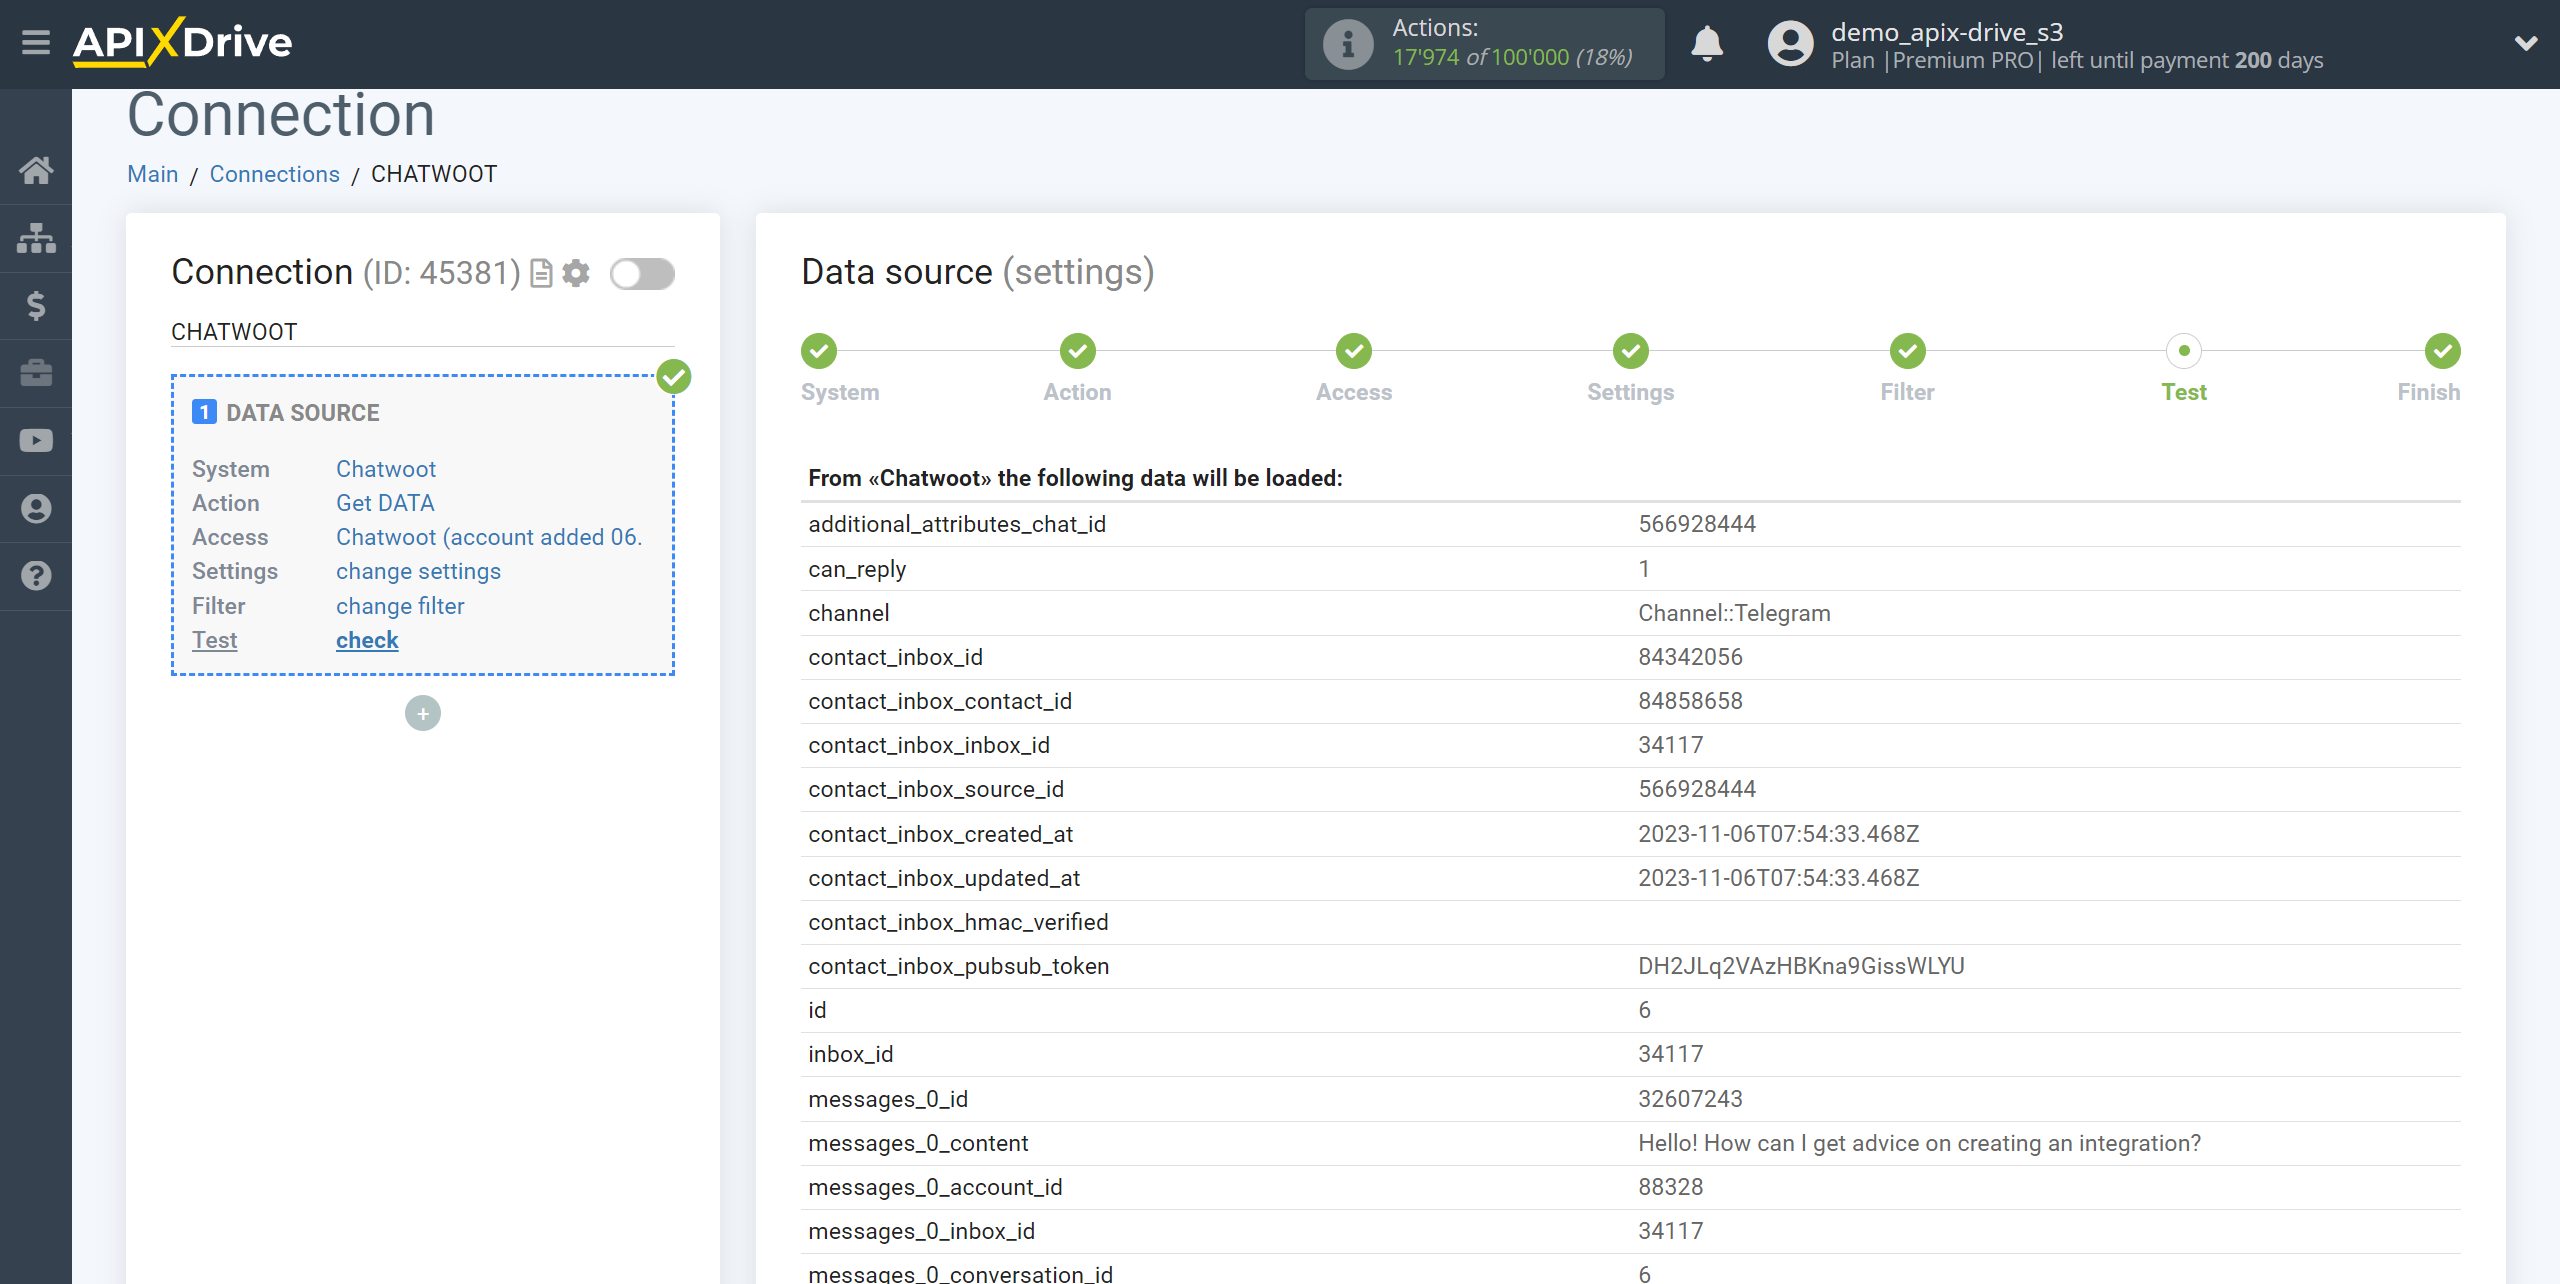Open video tutorials sidebar icon
The height and width of the screenshot is (1284, 2560).
click(x=36, y=441)
